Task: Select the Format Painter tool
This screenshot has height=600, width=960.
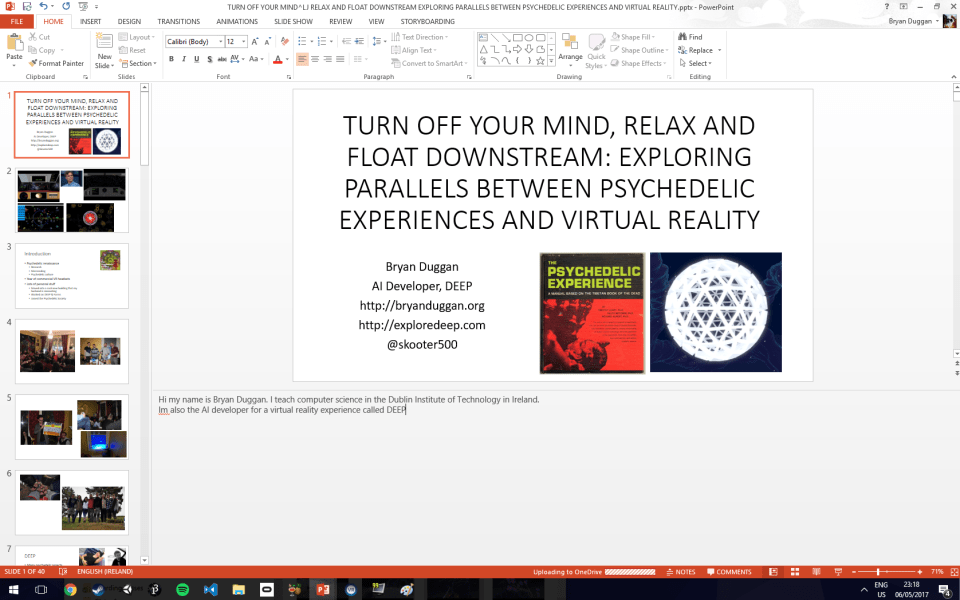Action: [56, 63]
